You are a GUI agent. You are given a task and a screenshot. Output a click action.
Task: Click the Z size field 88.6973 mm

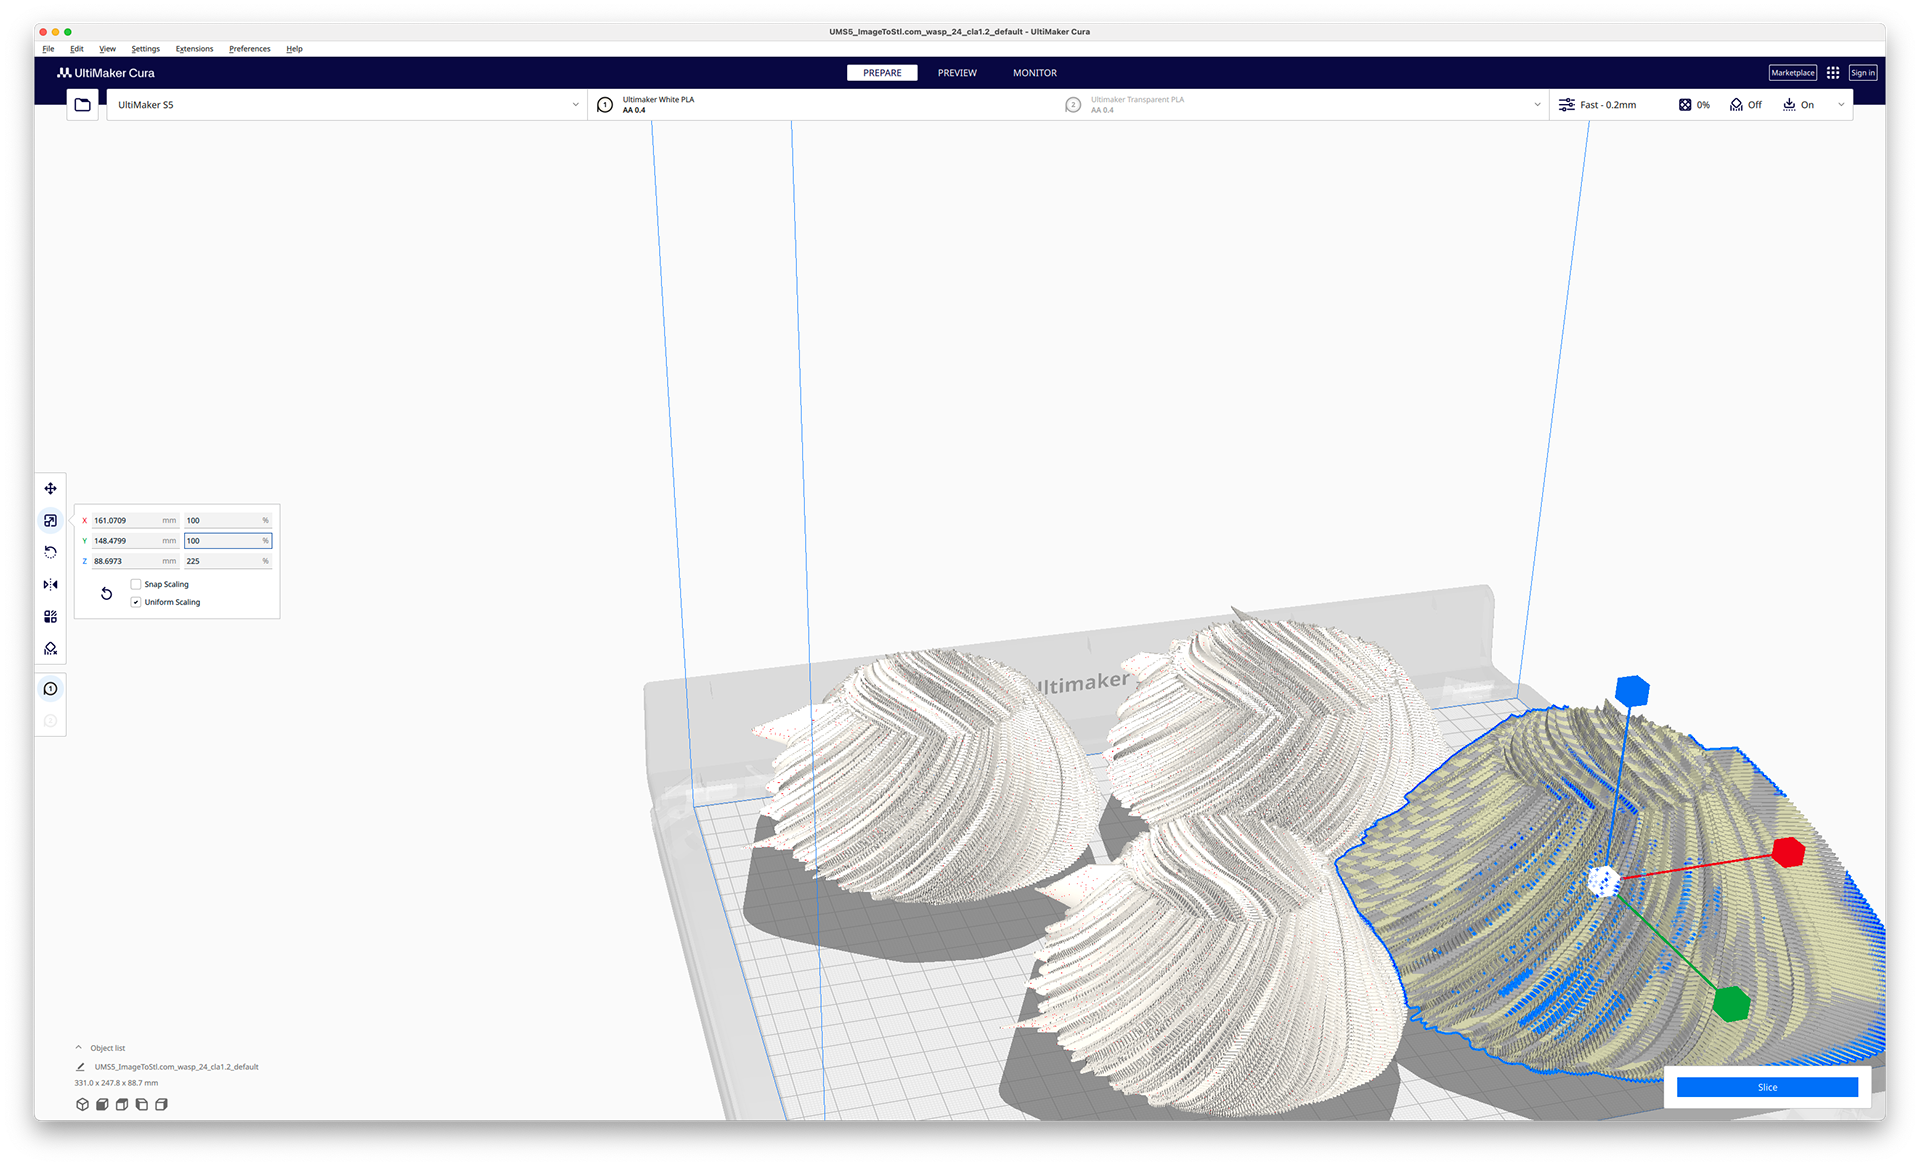click(135, 562)
